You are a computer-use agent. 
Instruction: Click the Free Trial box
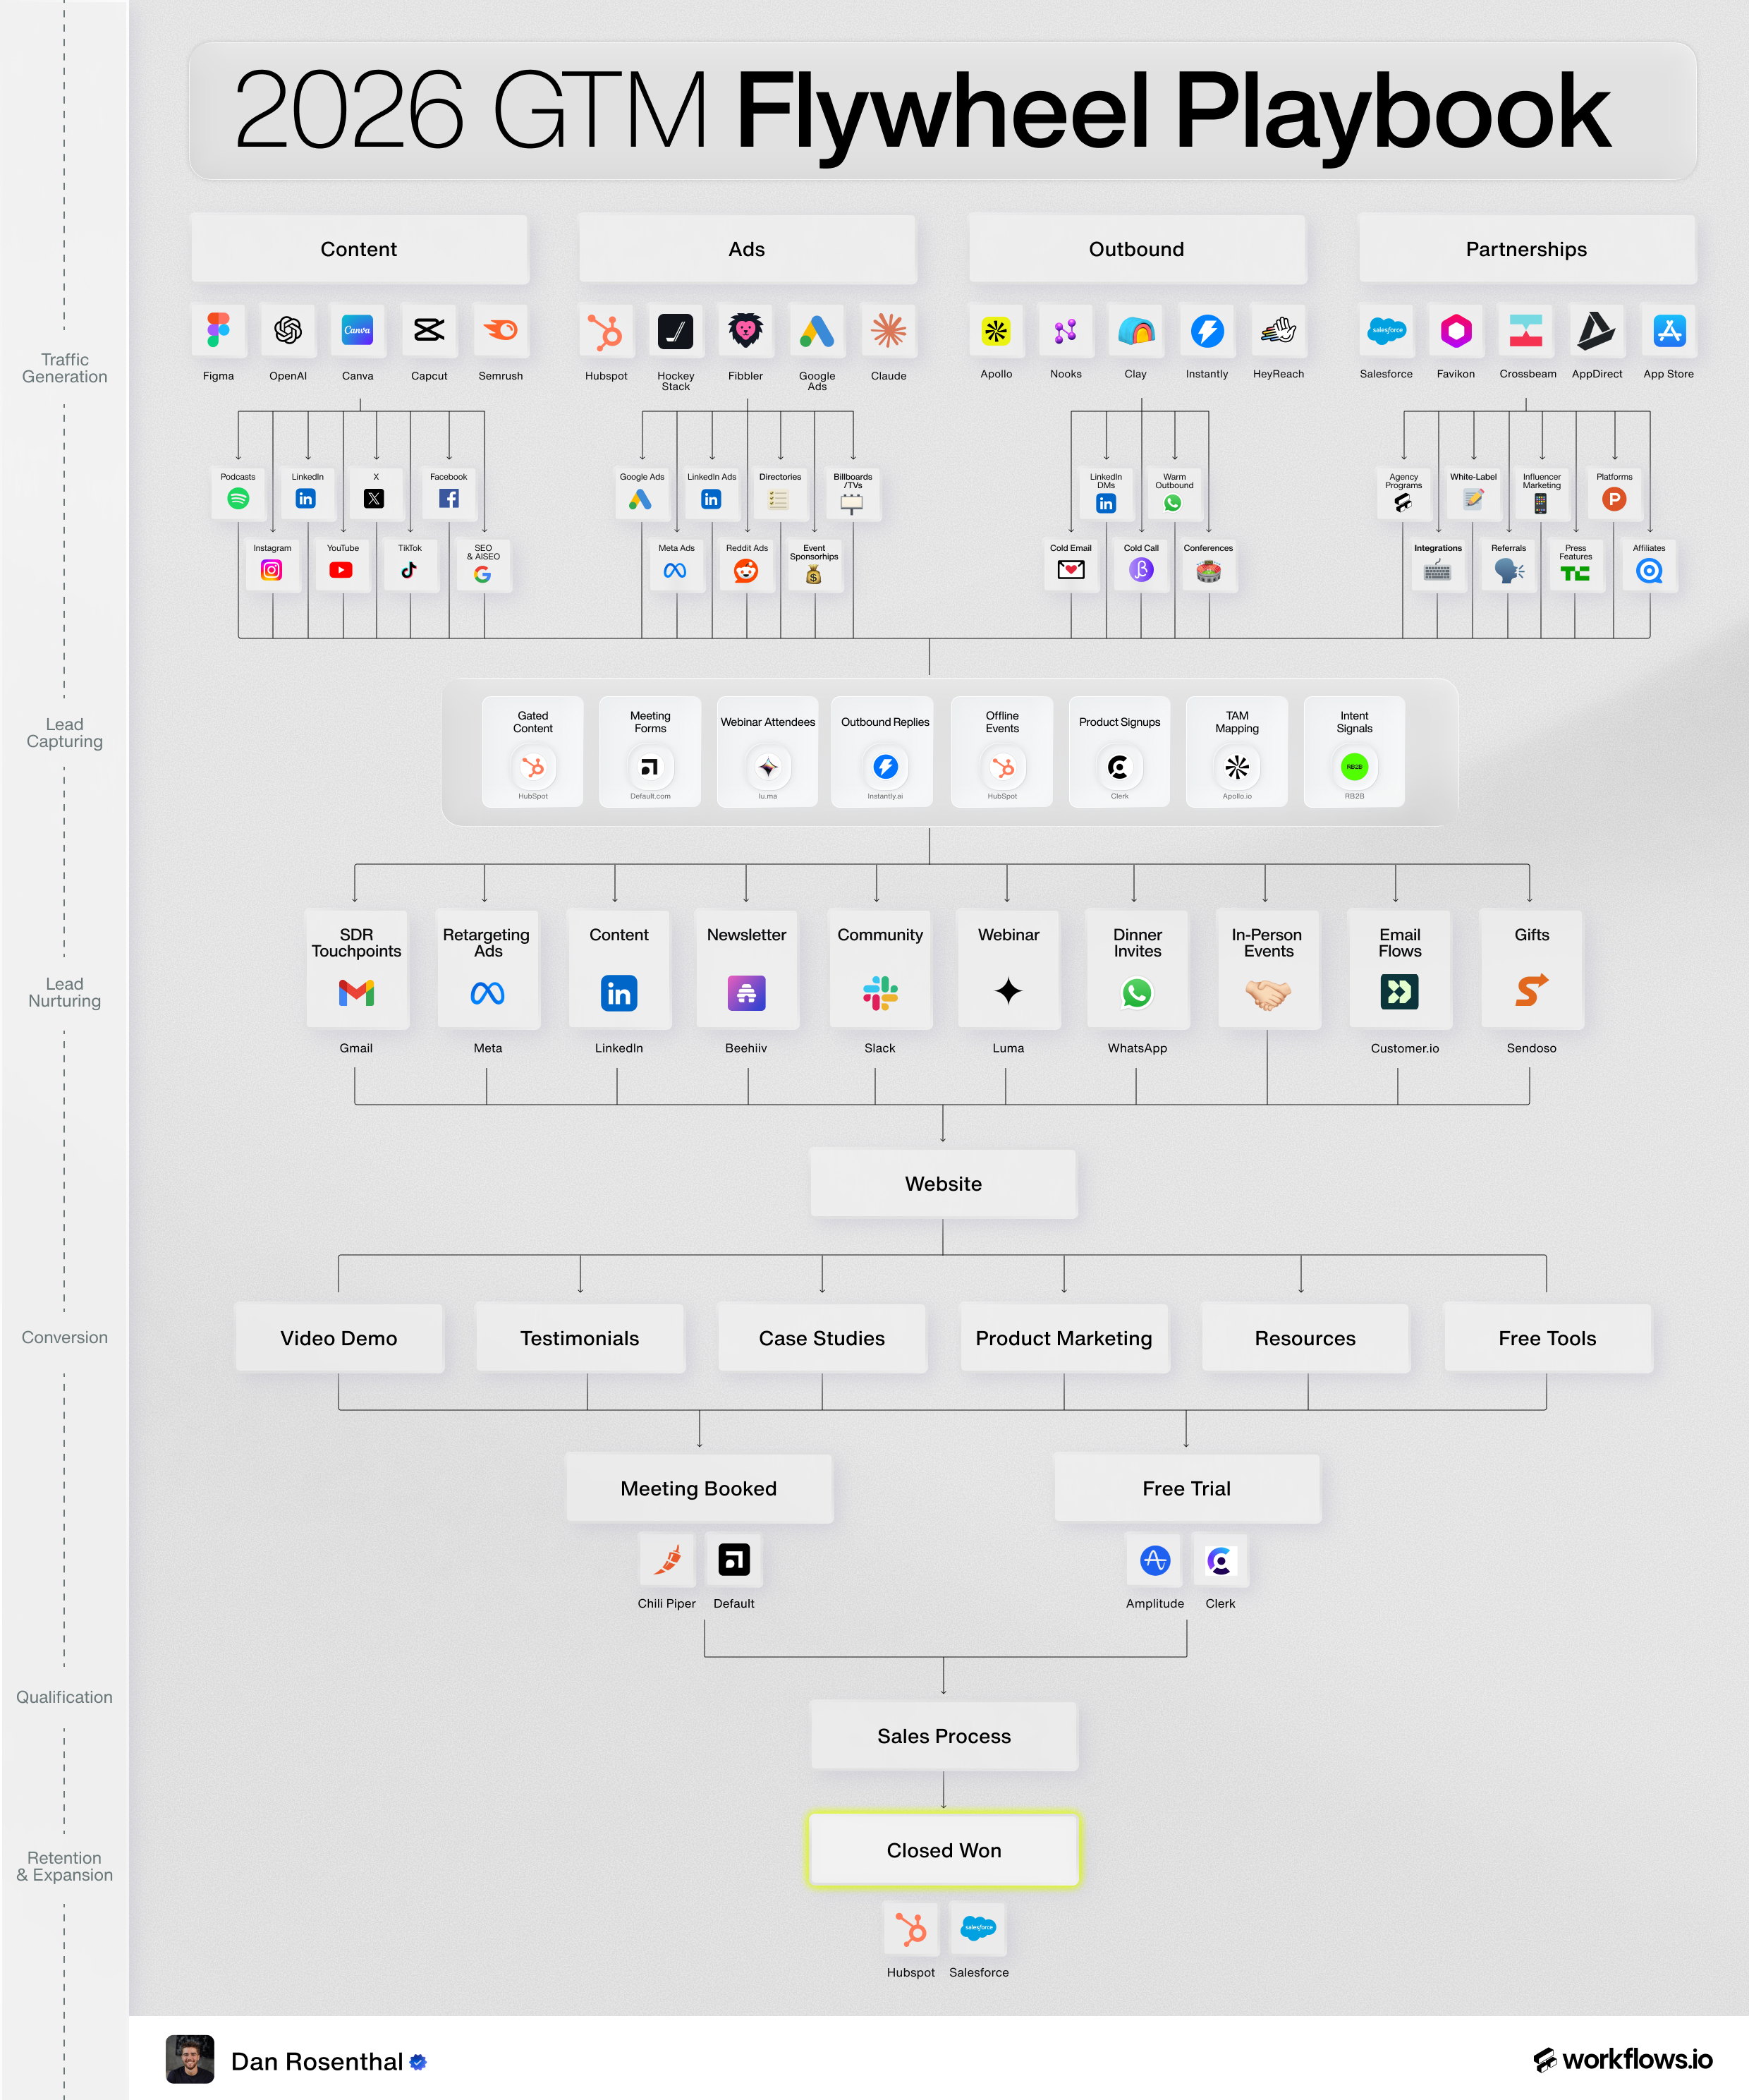(1187, 1488)
